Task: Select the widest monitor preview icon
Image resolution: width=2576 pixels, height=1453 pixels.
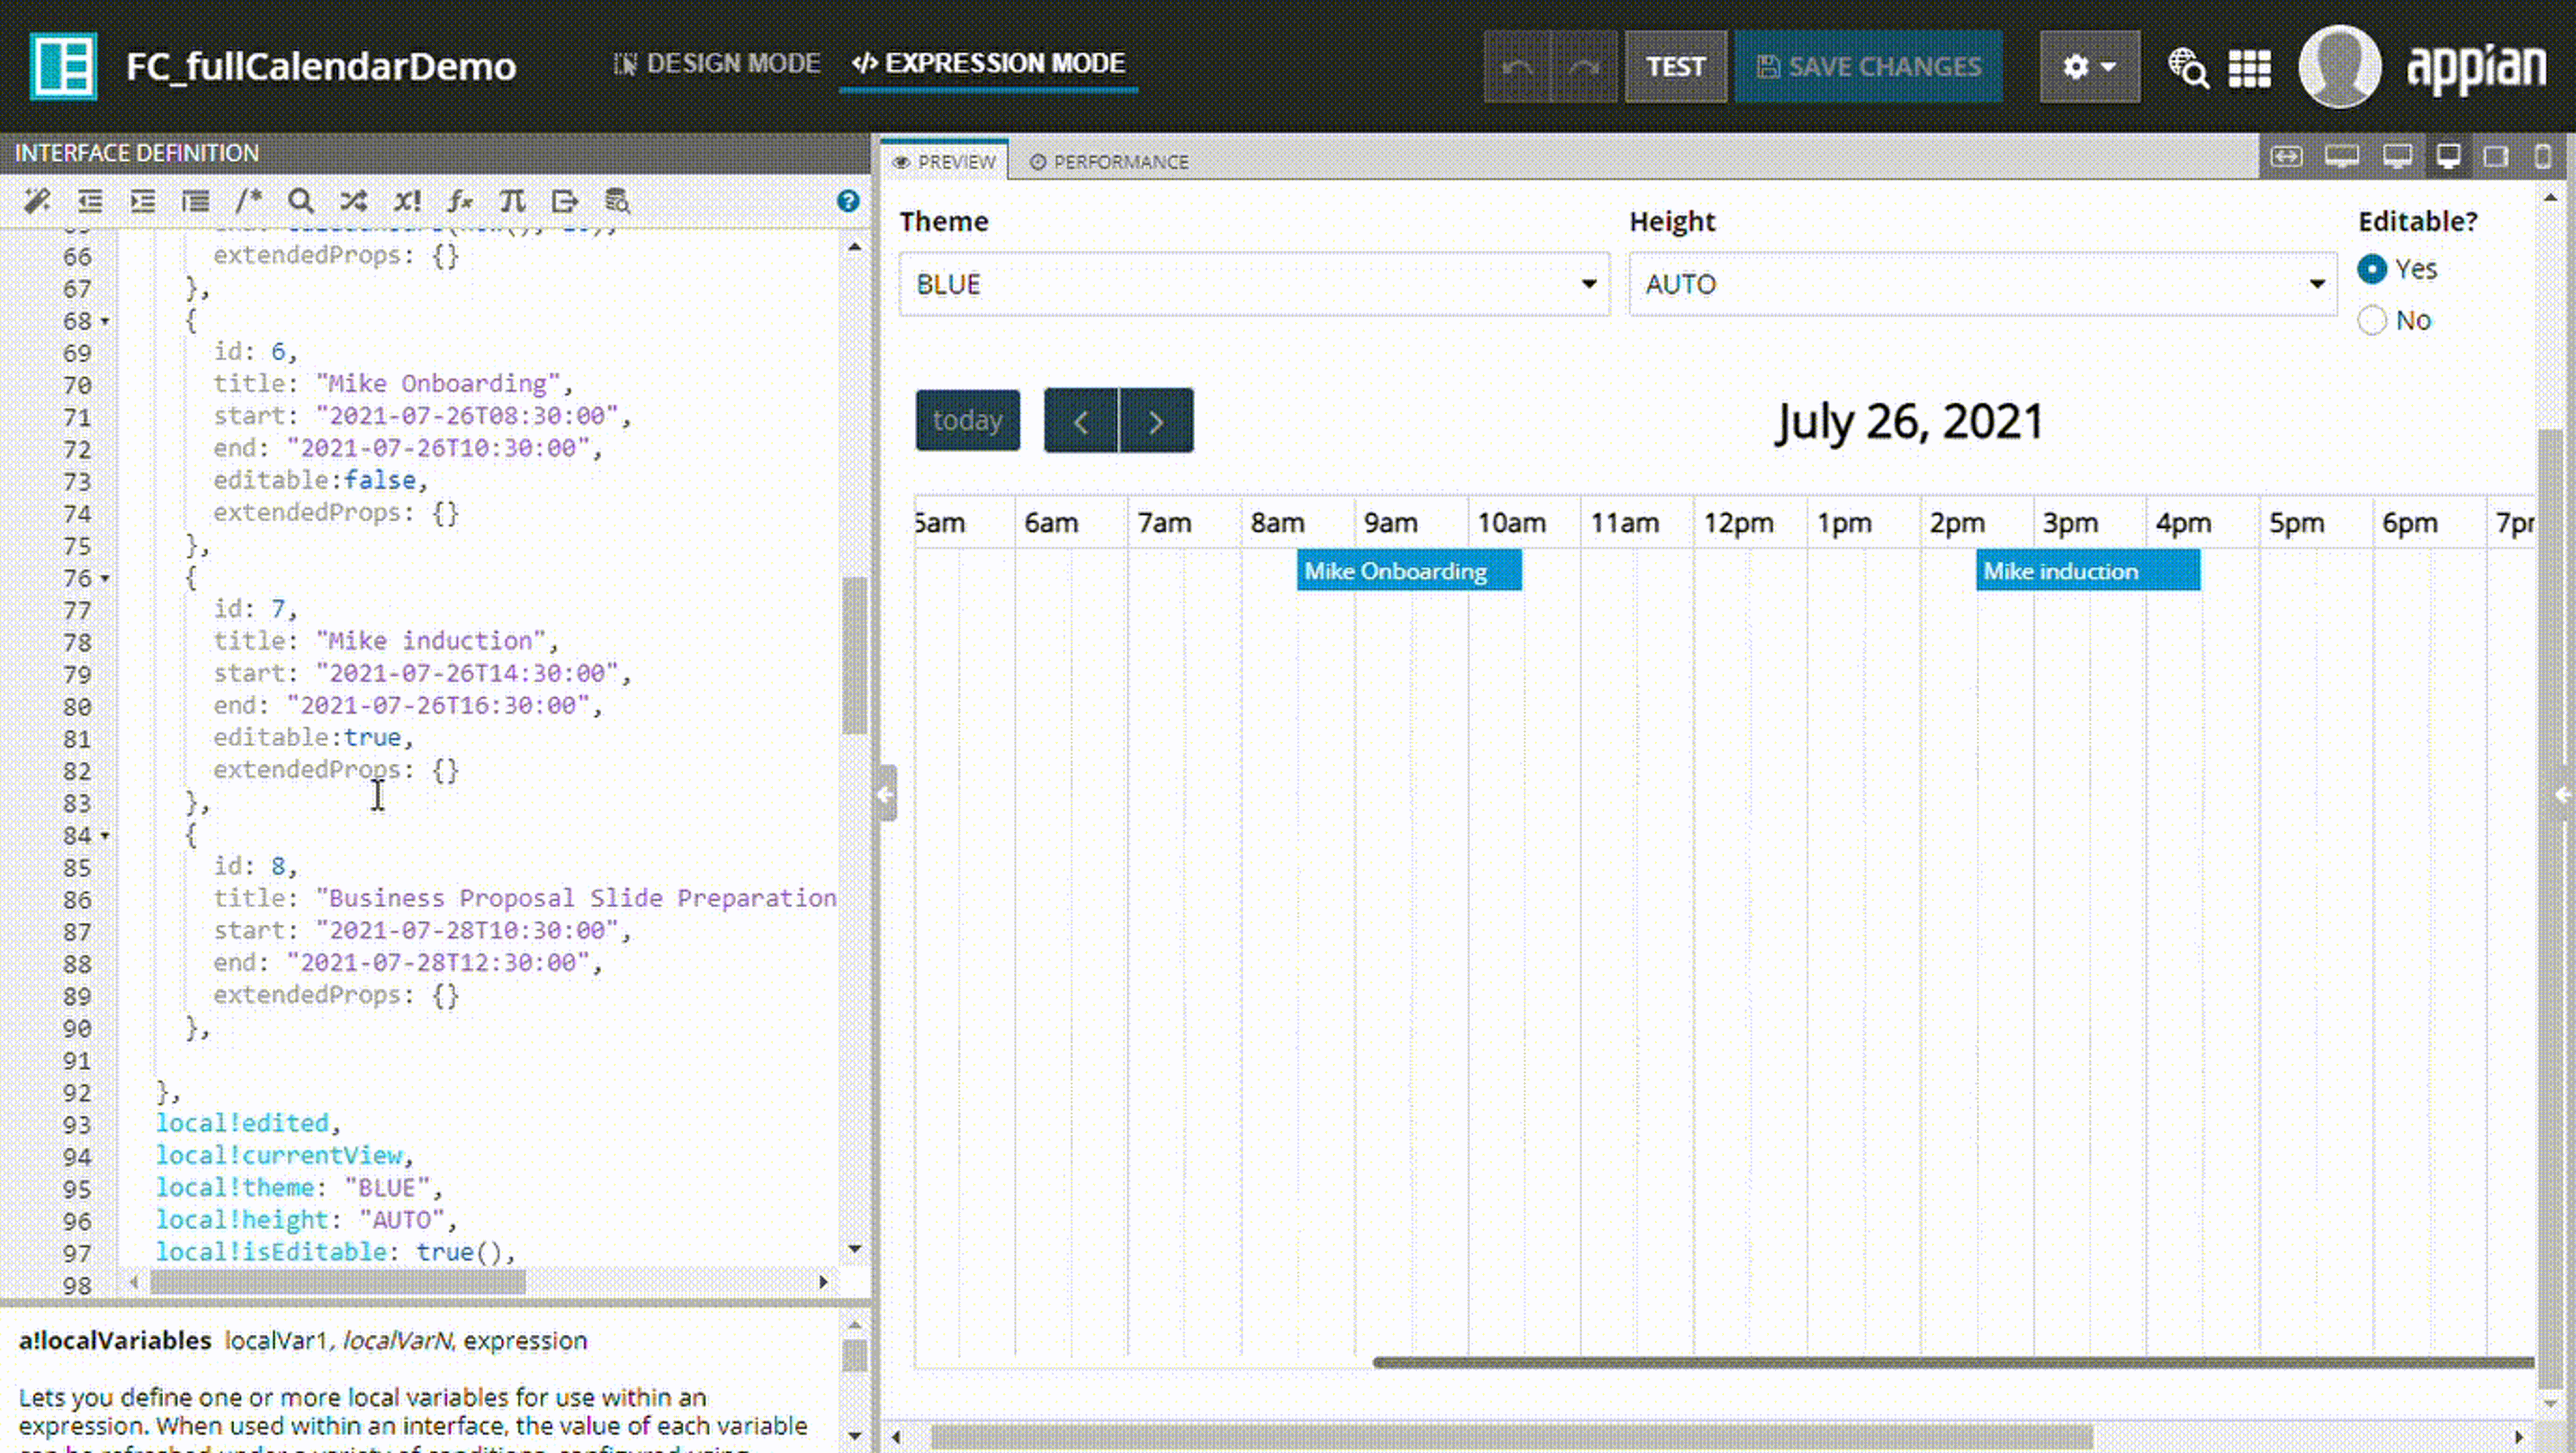Action: tap(2342, 157)
